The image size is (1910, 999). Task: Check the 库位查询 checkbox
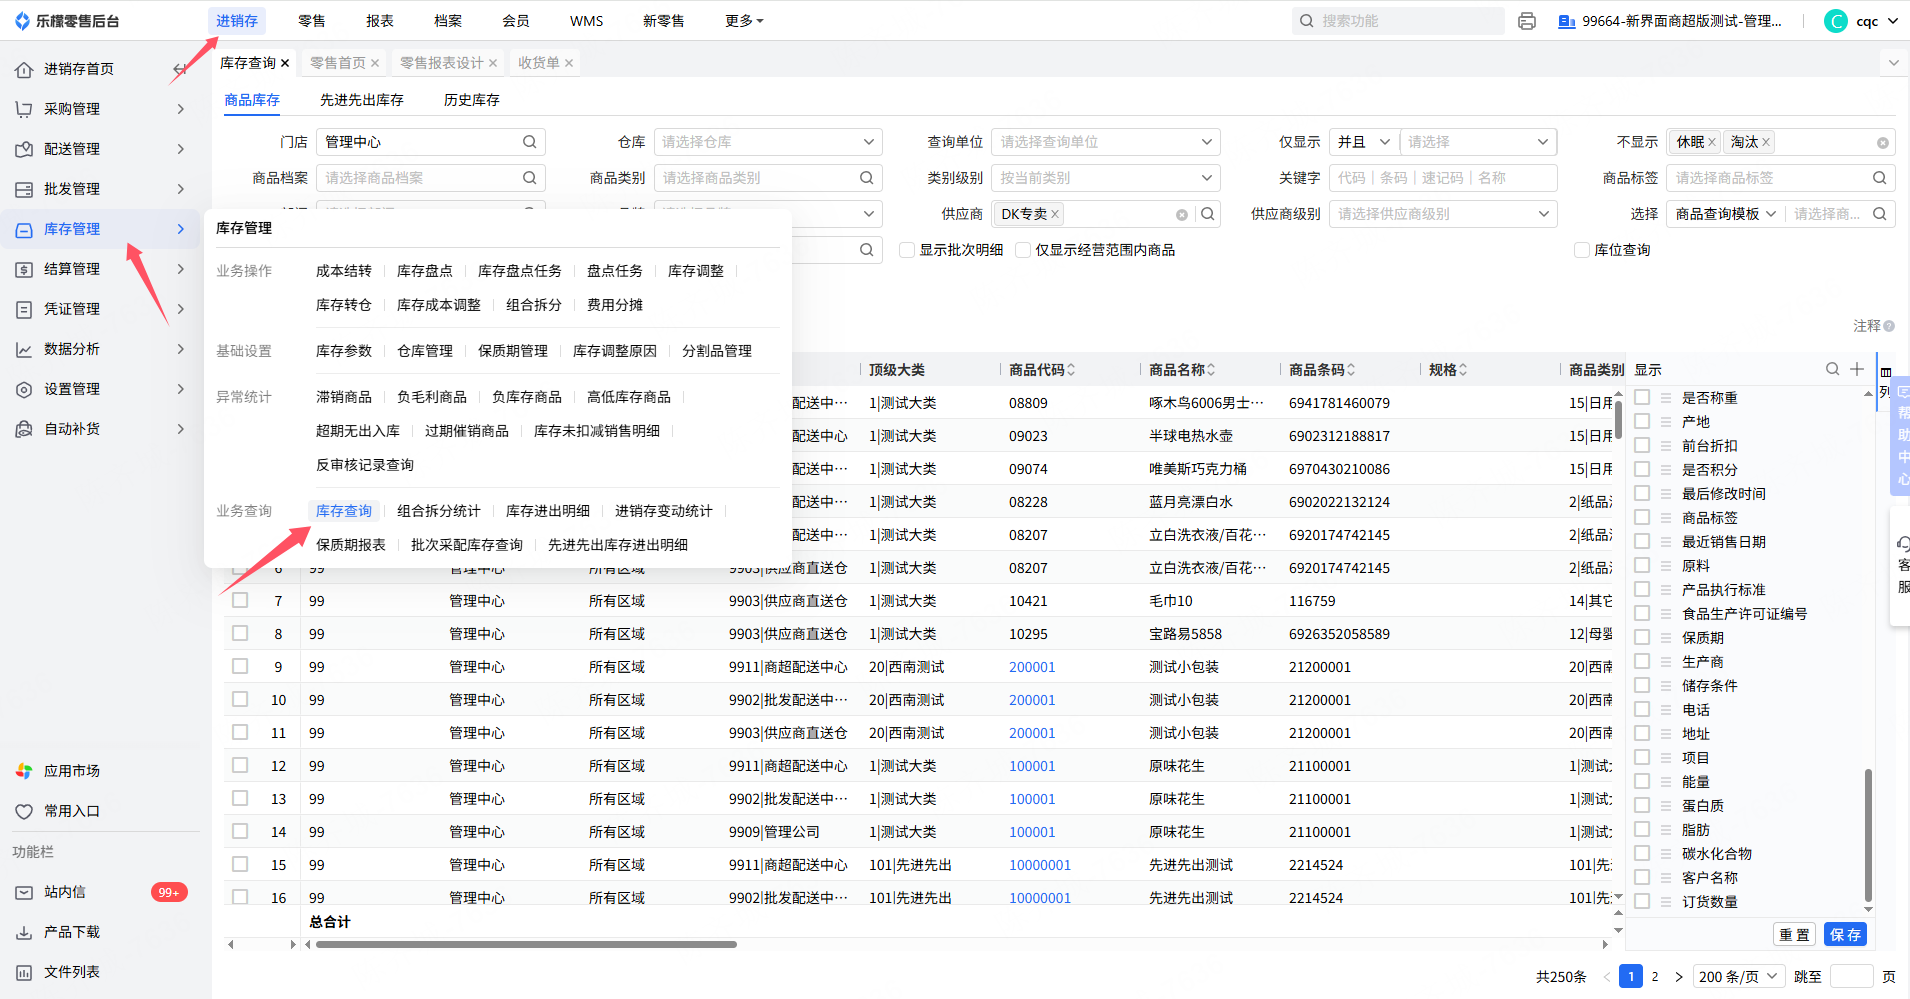coord(1582,250)
